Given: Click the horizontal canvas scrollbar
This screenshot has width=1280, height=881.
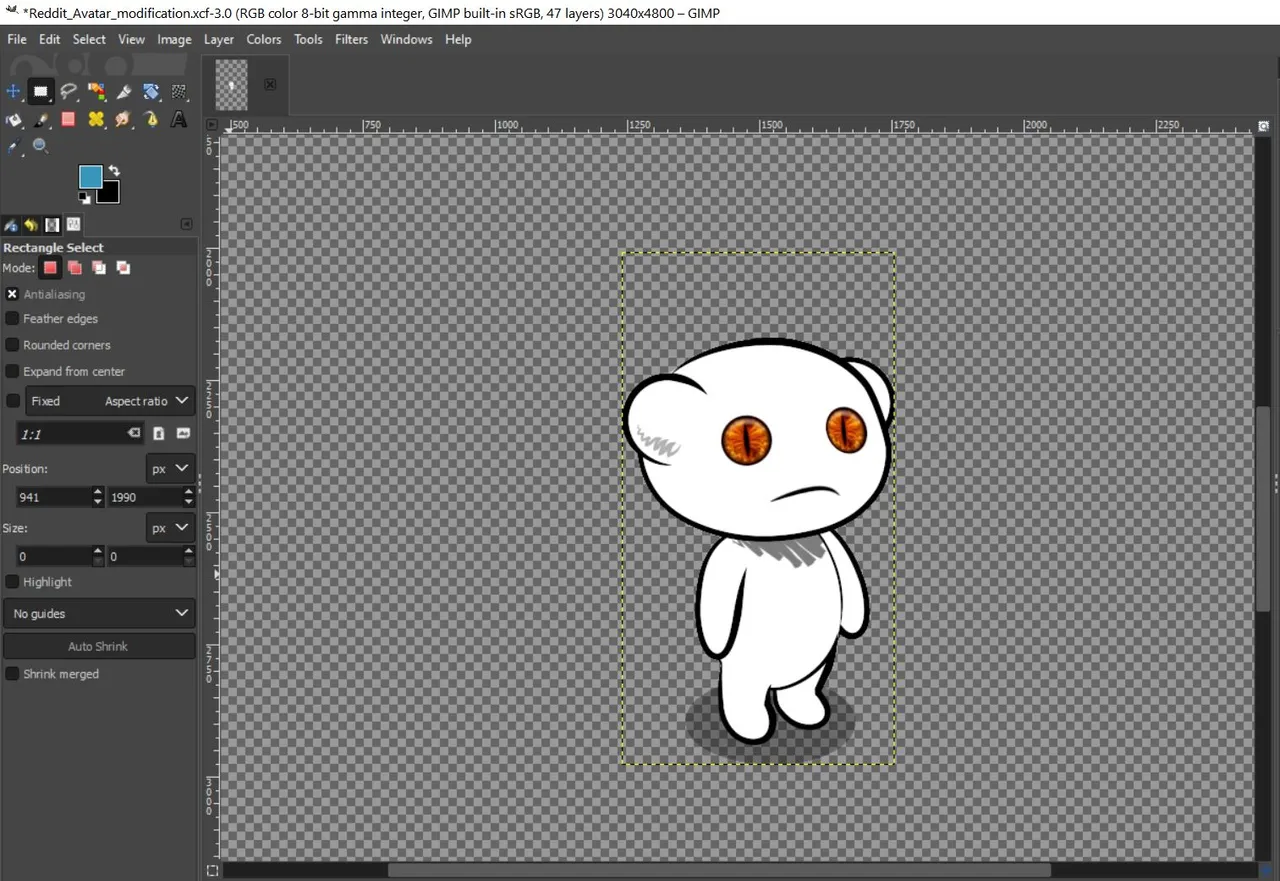Looking at the screenshot, I should coord(719,870).
